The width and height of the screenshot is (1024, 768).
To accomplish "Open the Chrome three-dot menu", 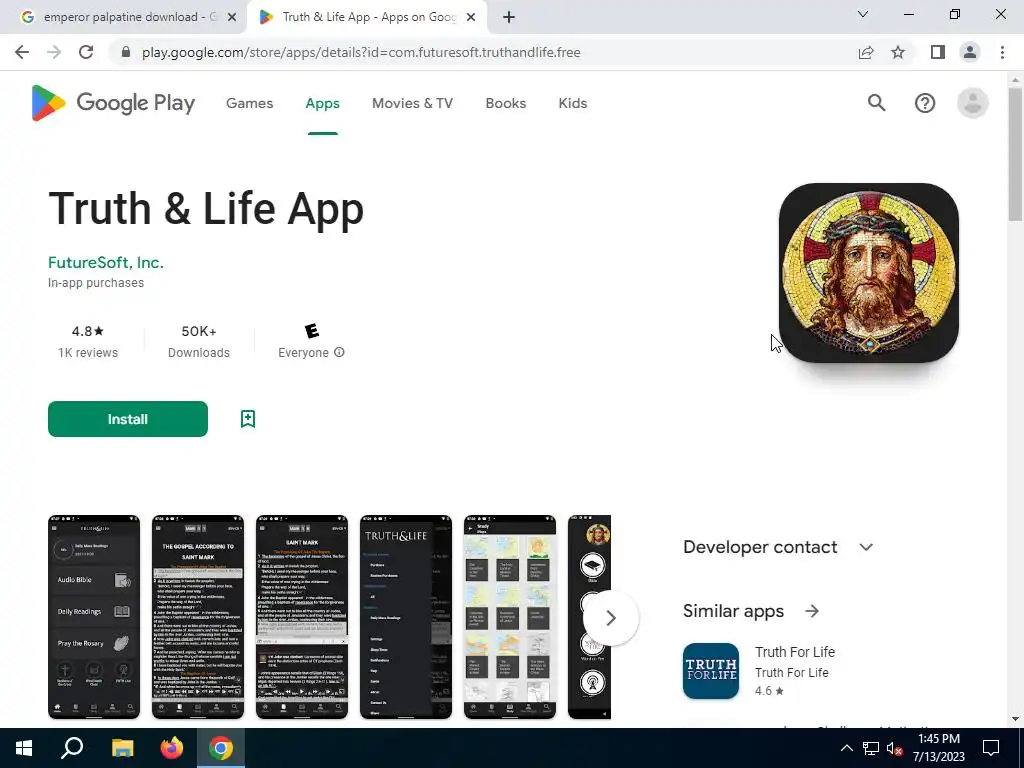I will (x=1002, y=52).
